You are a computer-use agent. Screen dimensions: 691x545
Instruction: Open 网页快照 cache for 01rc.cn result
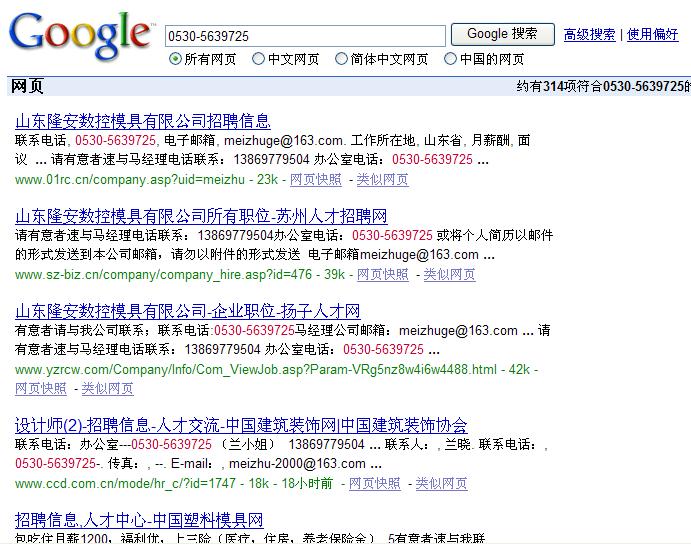coord(315,180)
